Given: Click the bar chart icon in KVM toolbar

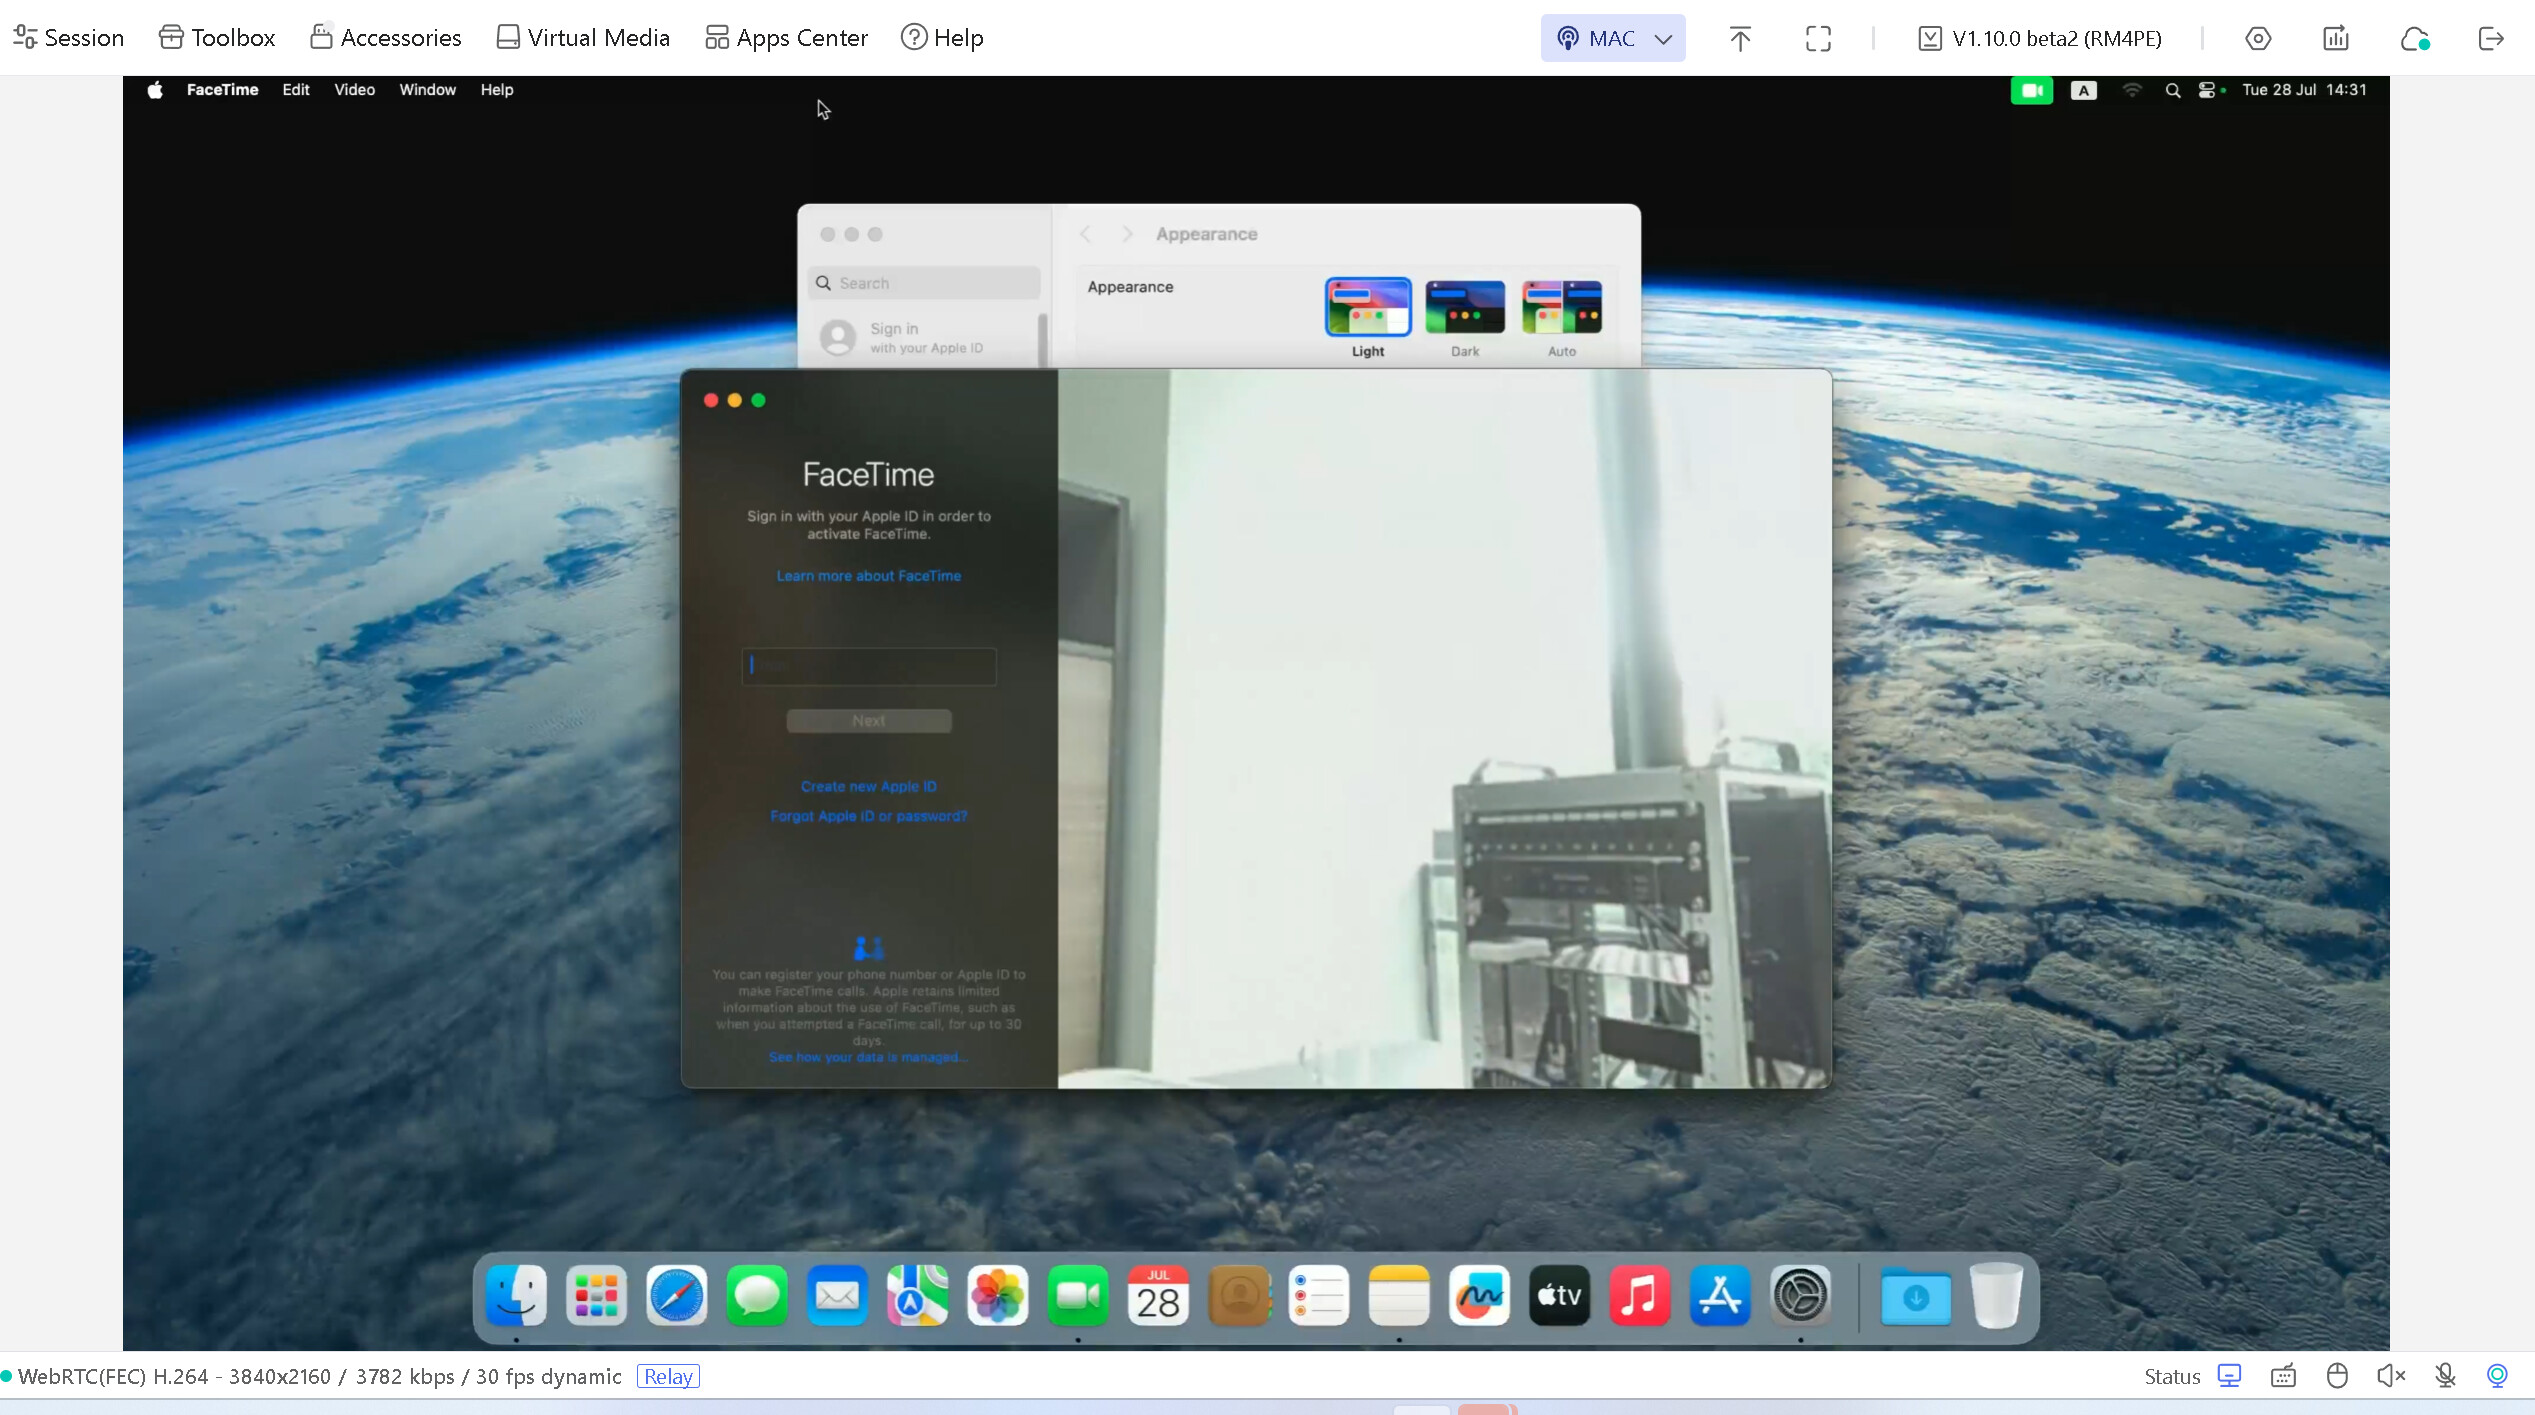Looking at the screenshot, I should coord(2336,38).
